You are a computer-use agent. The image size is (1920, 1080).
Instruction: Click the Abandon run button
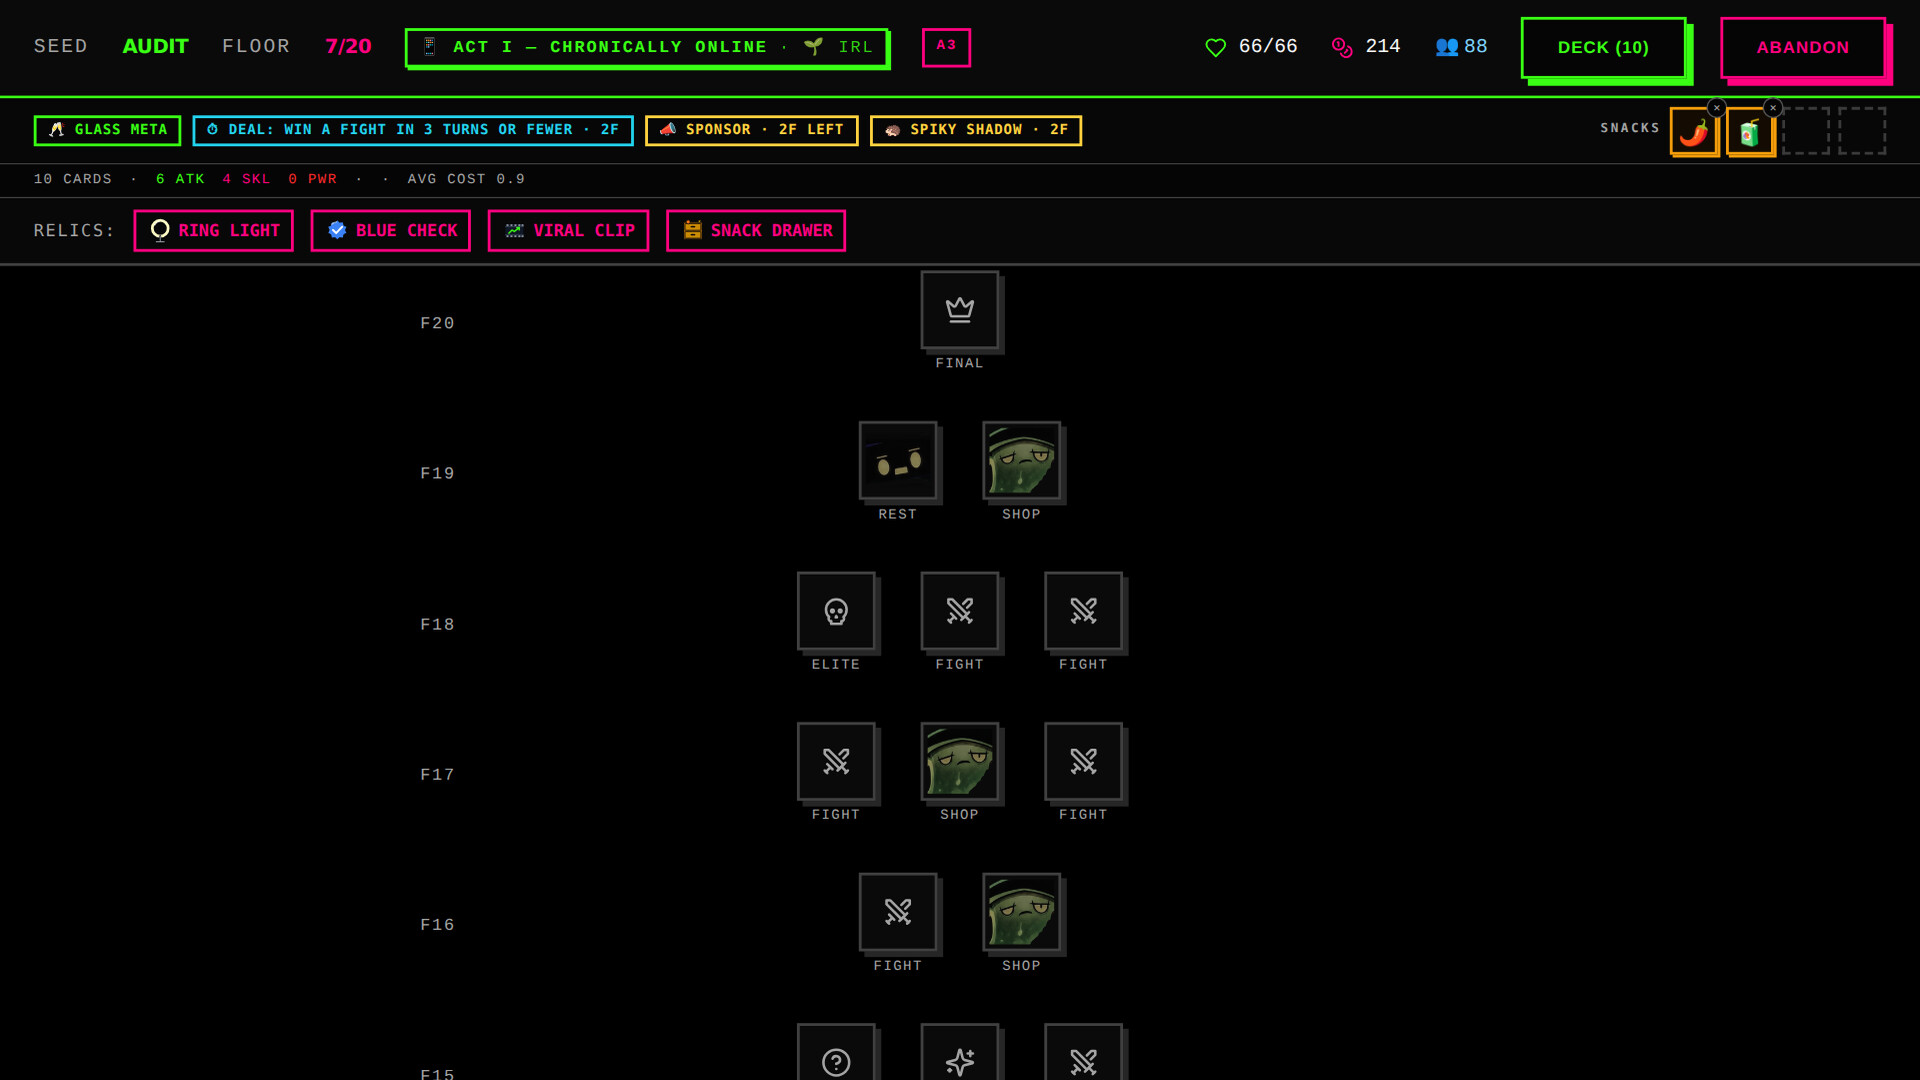point(1803,47)
